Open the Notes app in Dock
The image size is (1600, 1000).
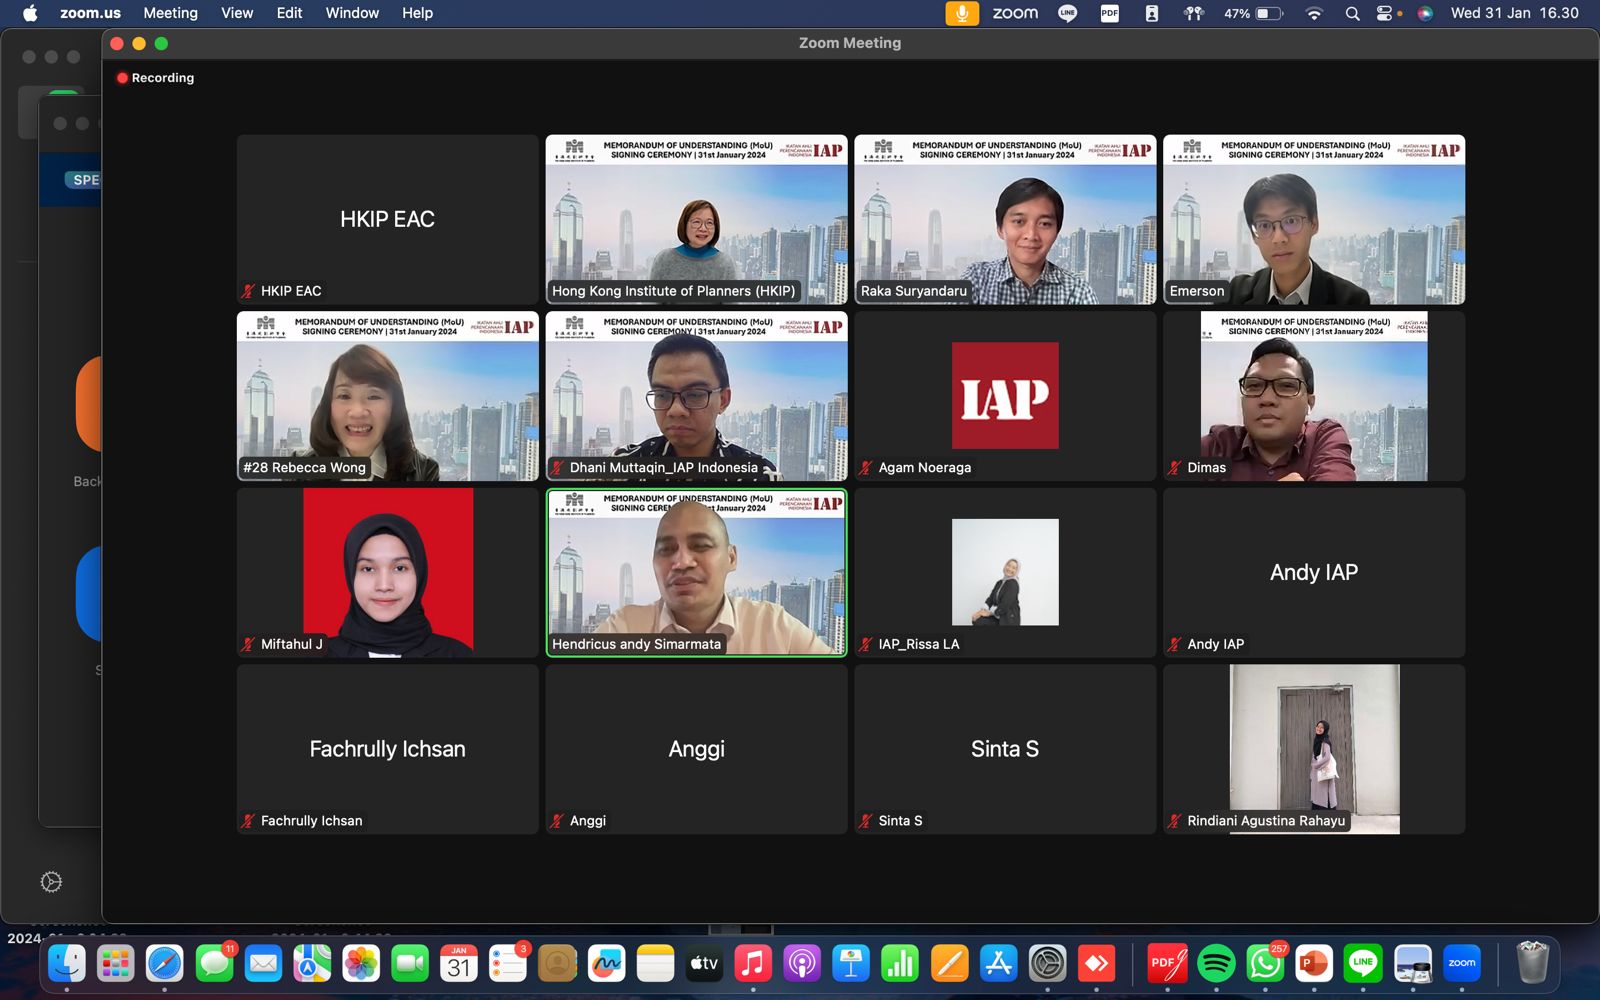click(x=655, y=964)
